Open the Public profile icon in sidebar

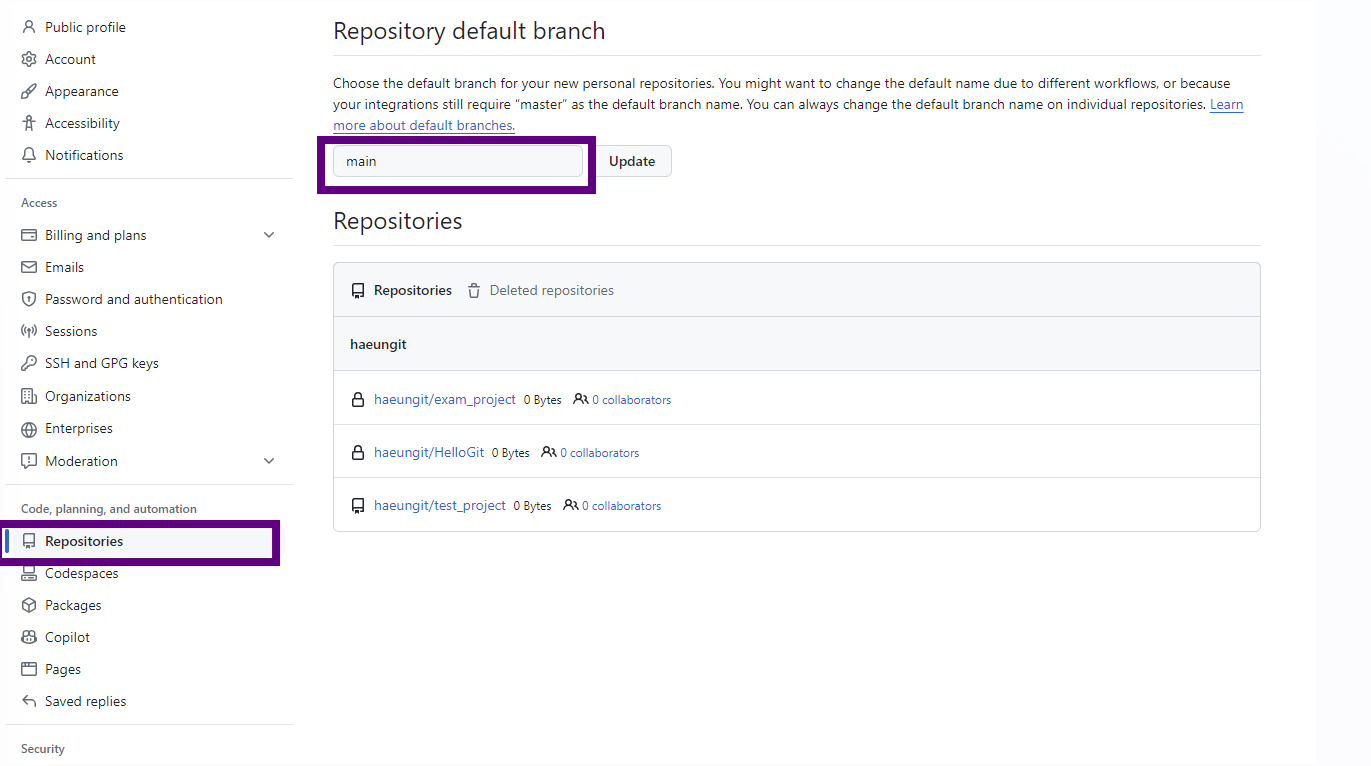pos(29,27)
